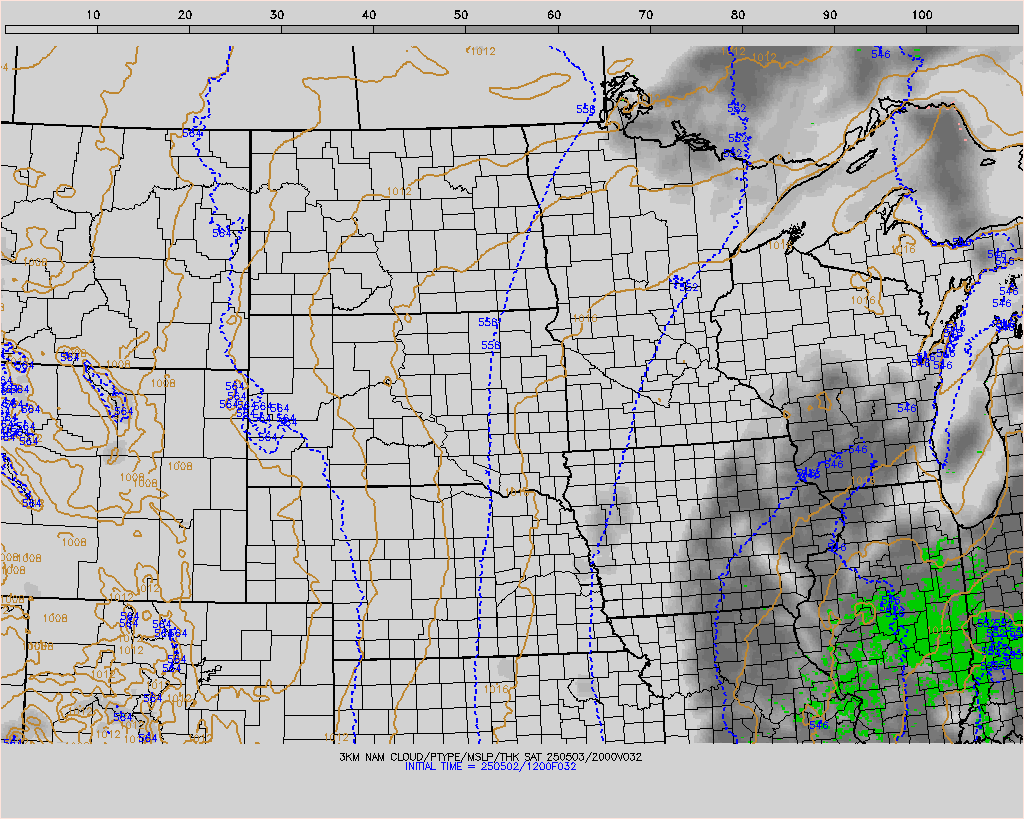Image resolution: width=1024 pixels, height=819 pixels.
Task: Pick the scale swatch between 40 and 50
Action: coord(419,29)
